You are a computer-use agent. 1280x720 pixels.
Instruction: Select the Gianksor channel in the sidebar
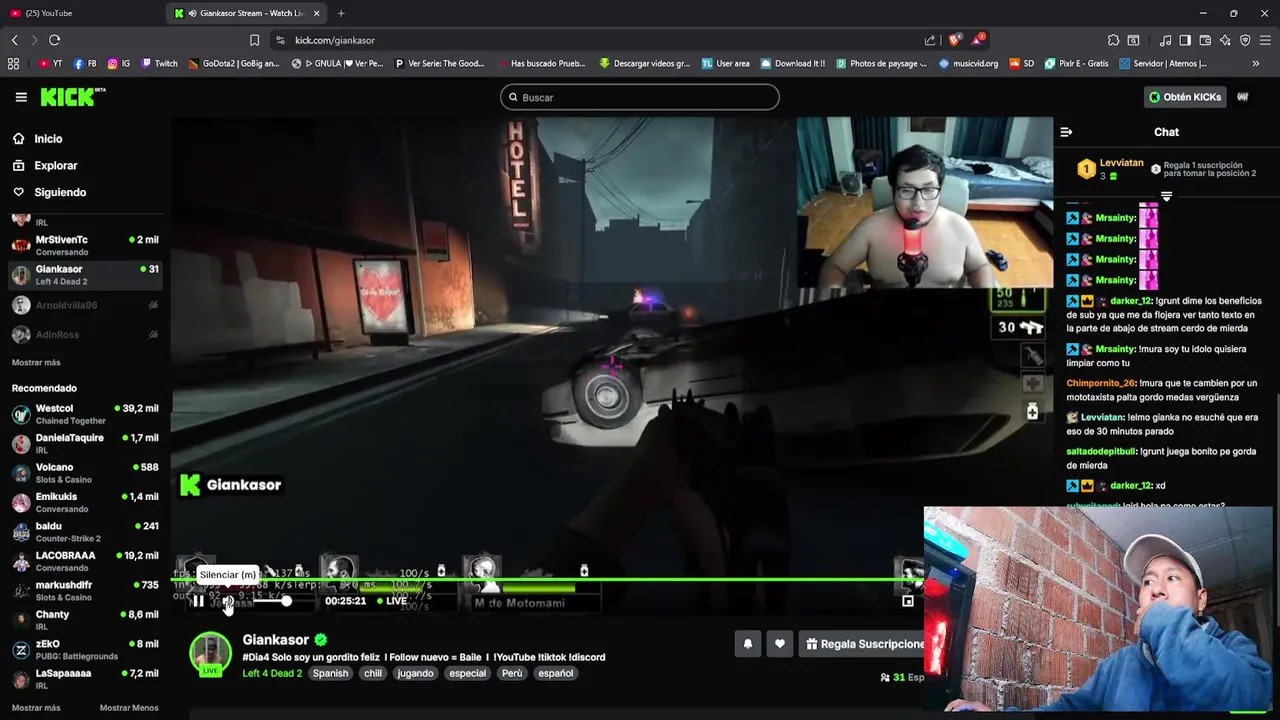click(x=85, y=275)
